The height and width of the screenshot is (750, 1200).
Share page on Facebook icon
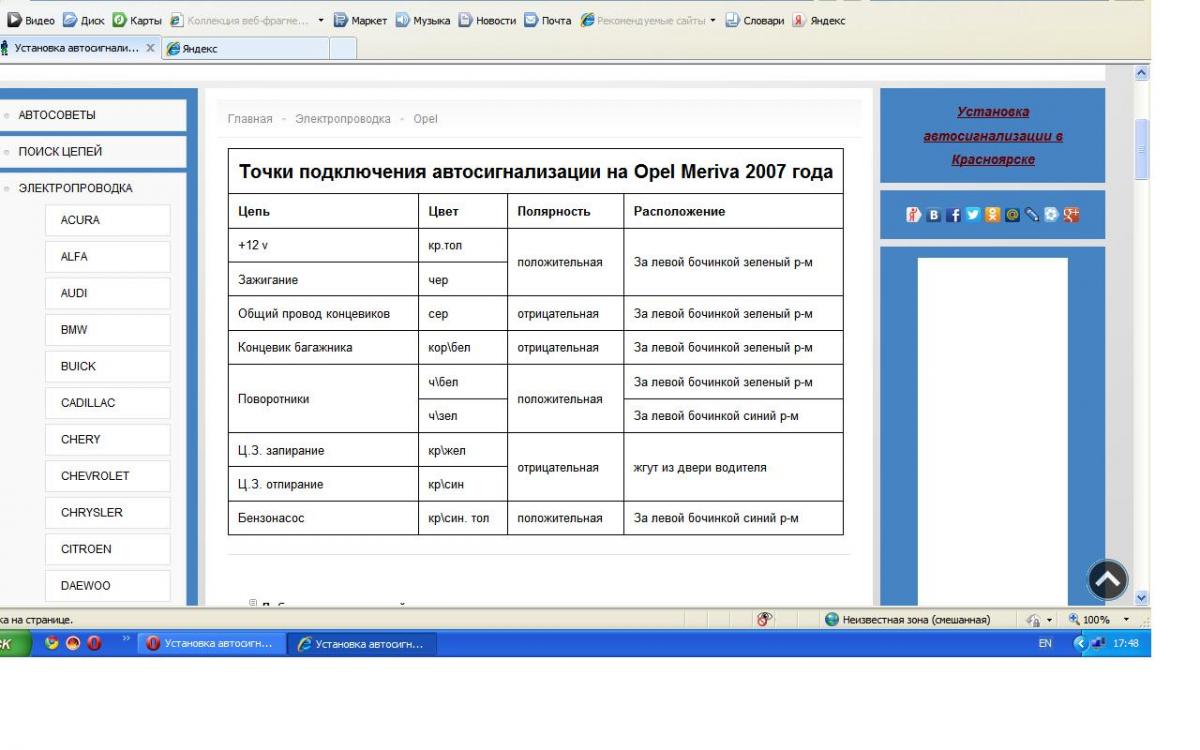click(x=953, y=214)
